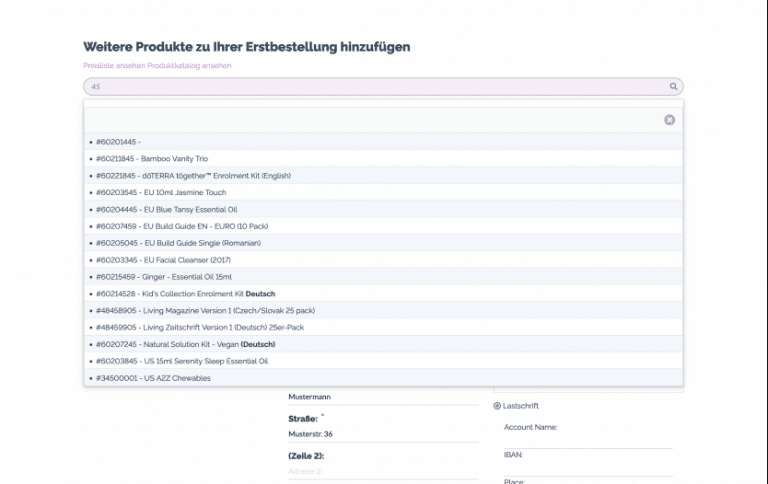Viewport: 768px width, 484px height.
Task: Click the product search input field
Action: (x=375, y=87)
